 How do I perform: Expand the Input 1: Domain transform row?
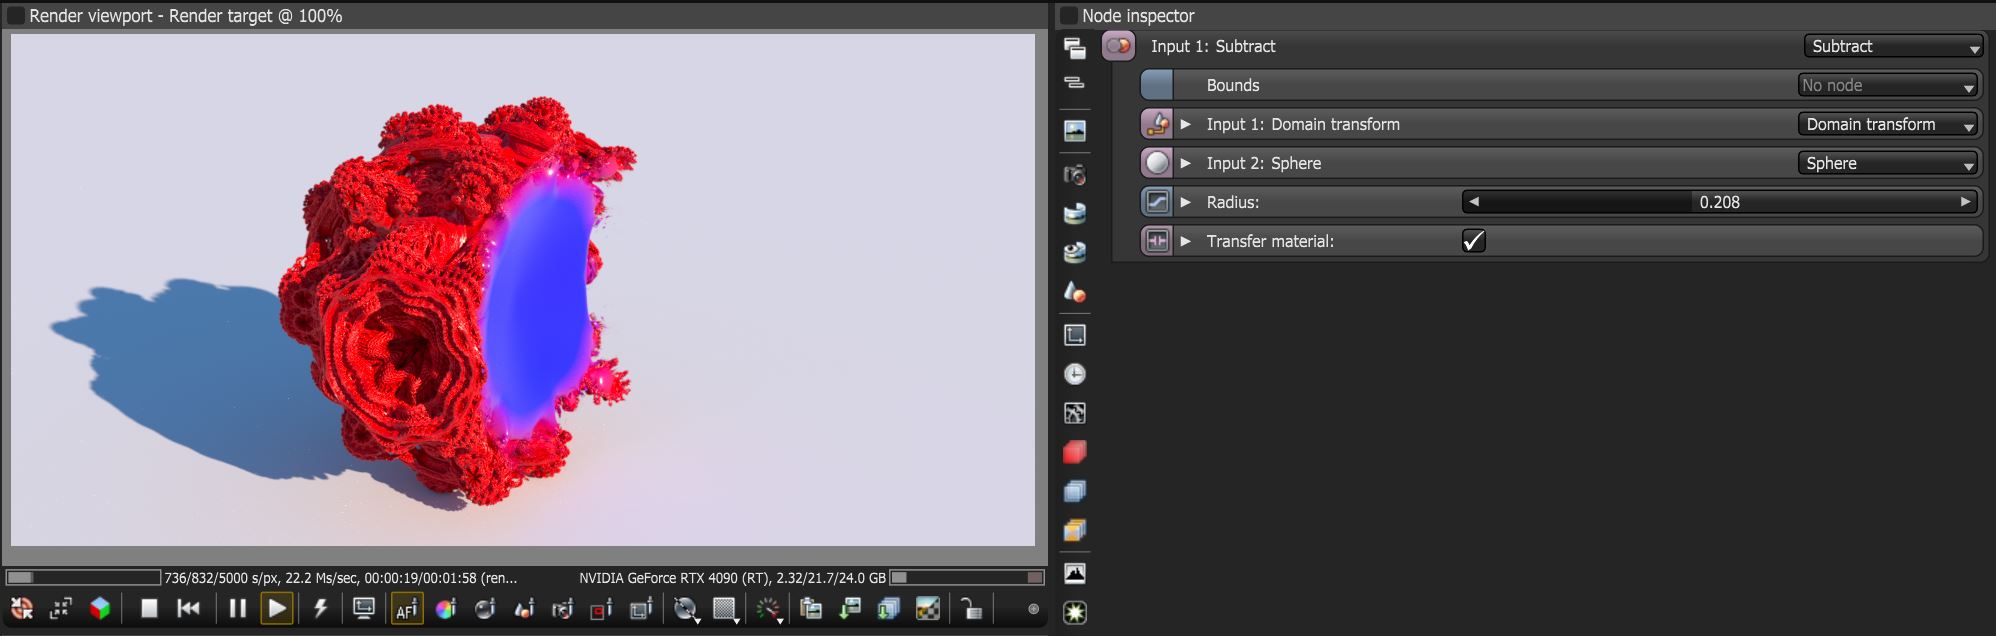[x=1186, y=124]
